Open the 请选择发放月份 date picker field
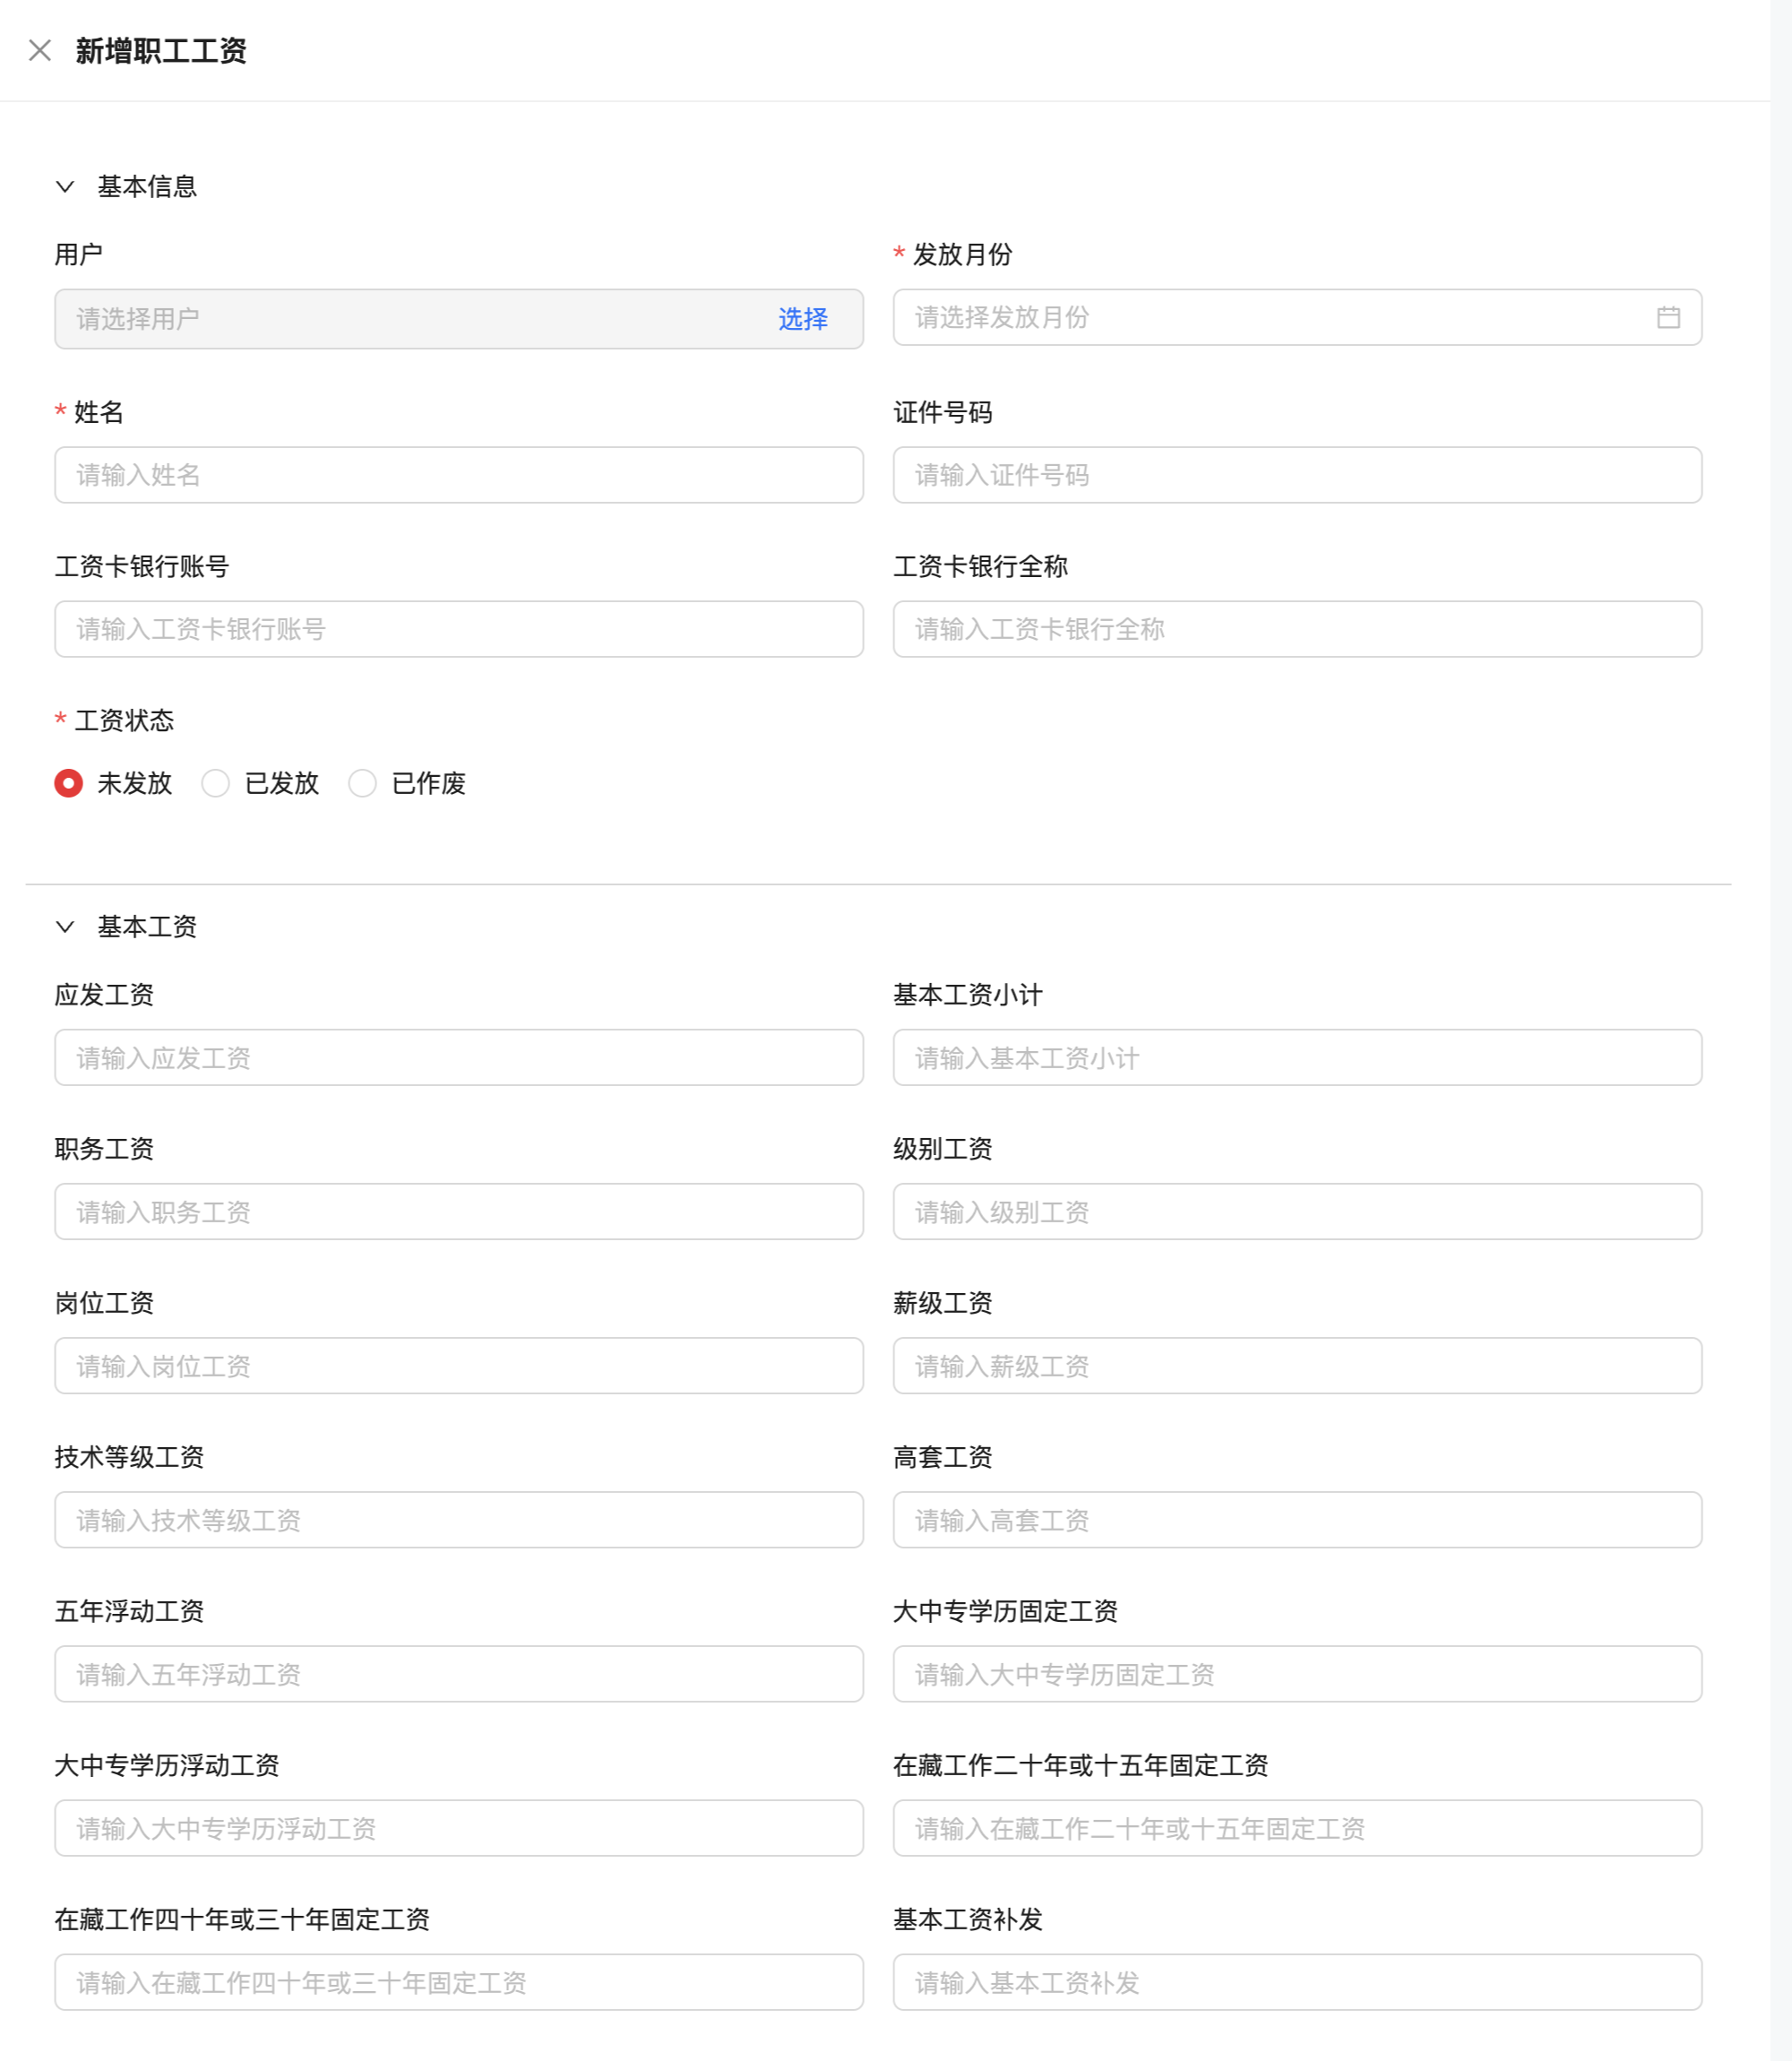The height and width of the screenshot is (2061, 1792). point(1297,317)
